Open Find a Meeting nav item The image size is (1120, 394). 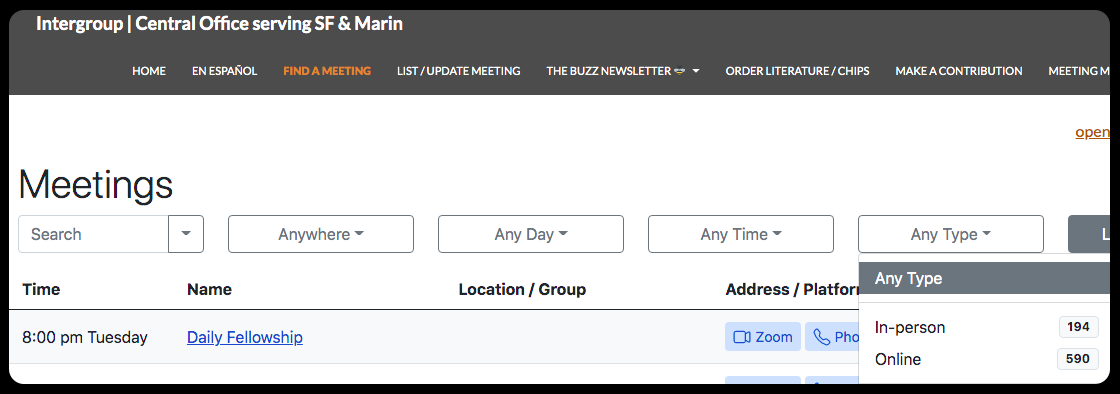(x=327, y=71)
